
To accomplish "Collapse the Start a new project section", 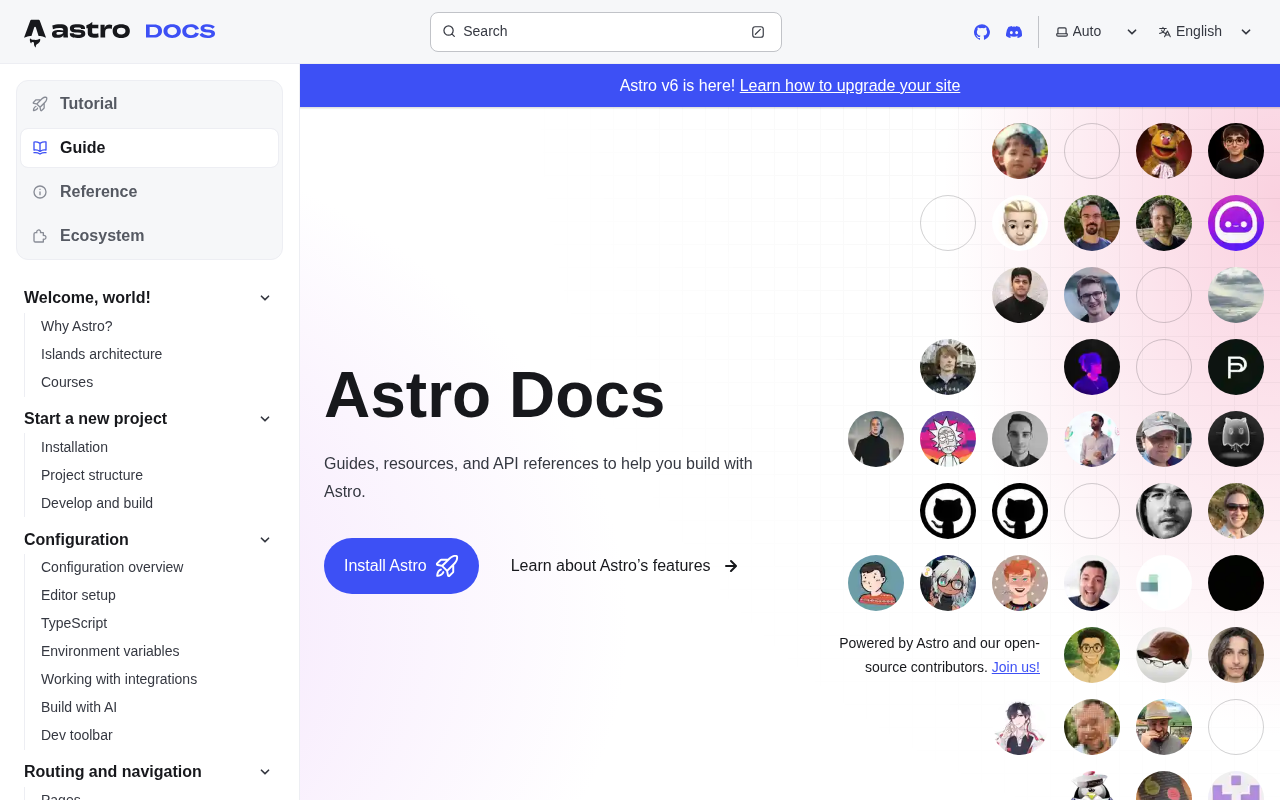I will [265, 419].
